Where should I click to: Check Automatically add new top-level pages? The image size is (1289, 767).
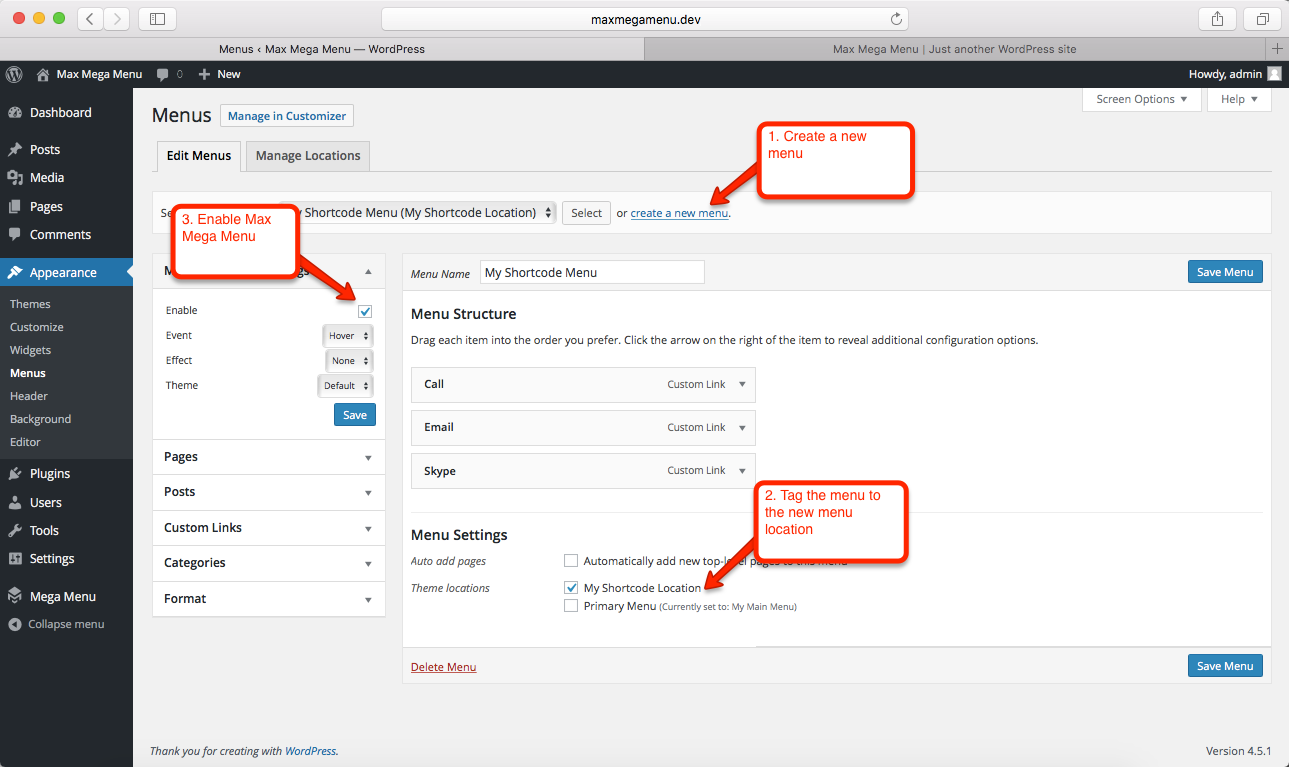pos(571,561)
